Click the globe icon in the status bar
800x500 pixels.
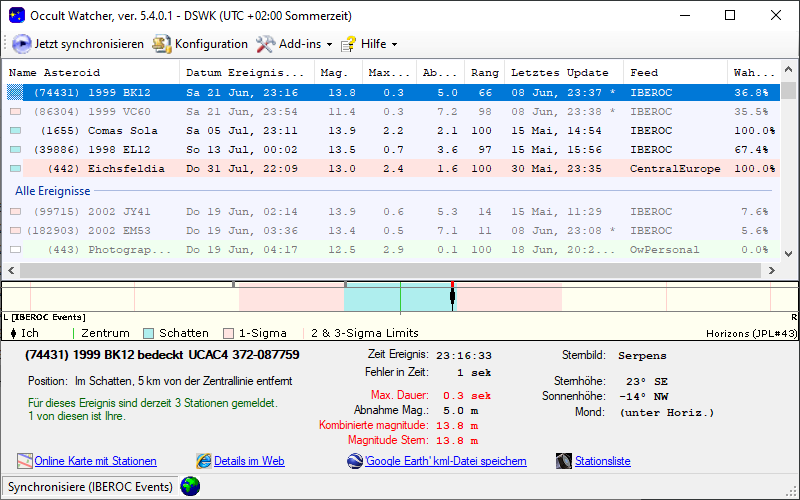(189, 486)
